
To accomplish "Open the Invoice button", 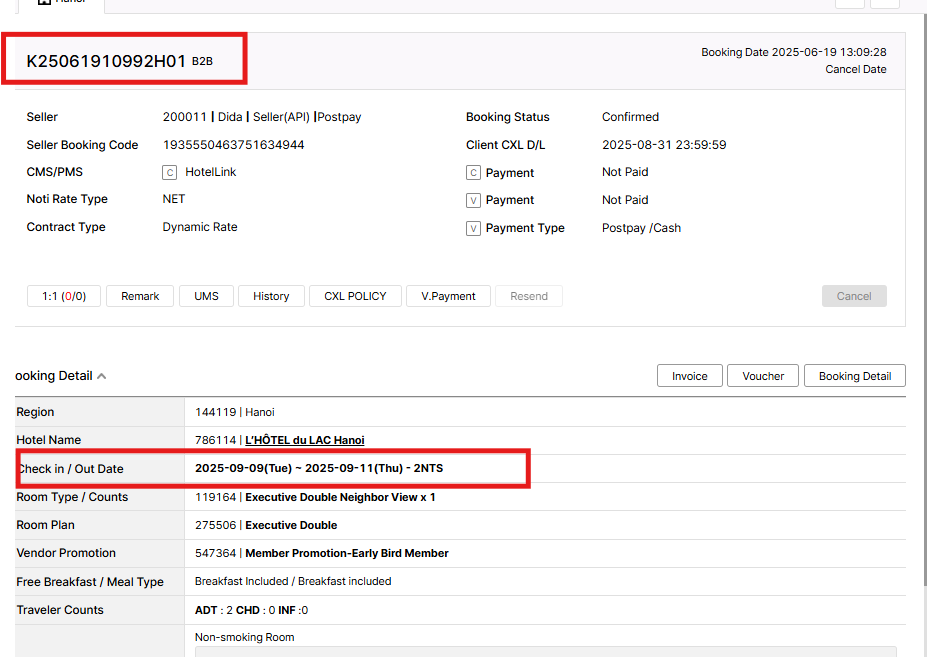I will [x=689, y=376].
